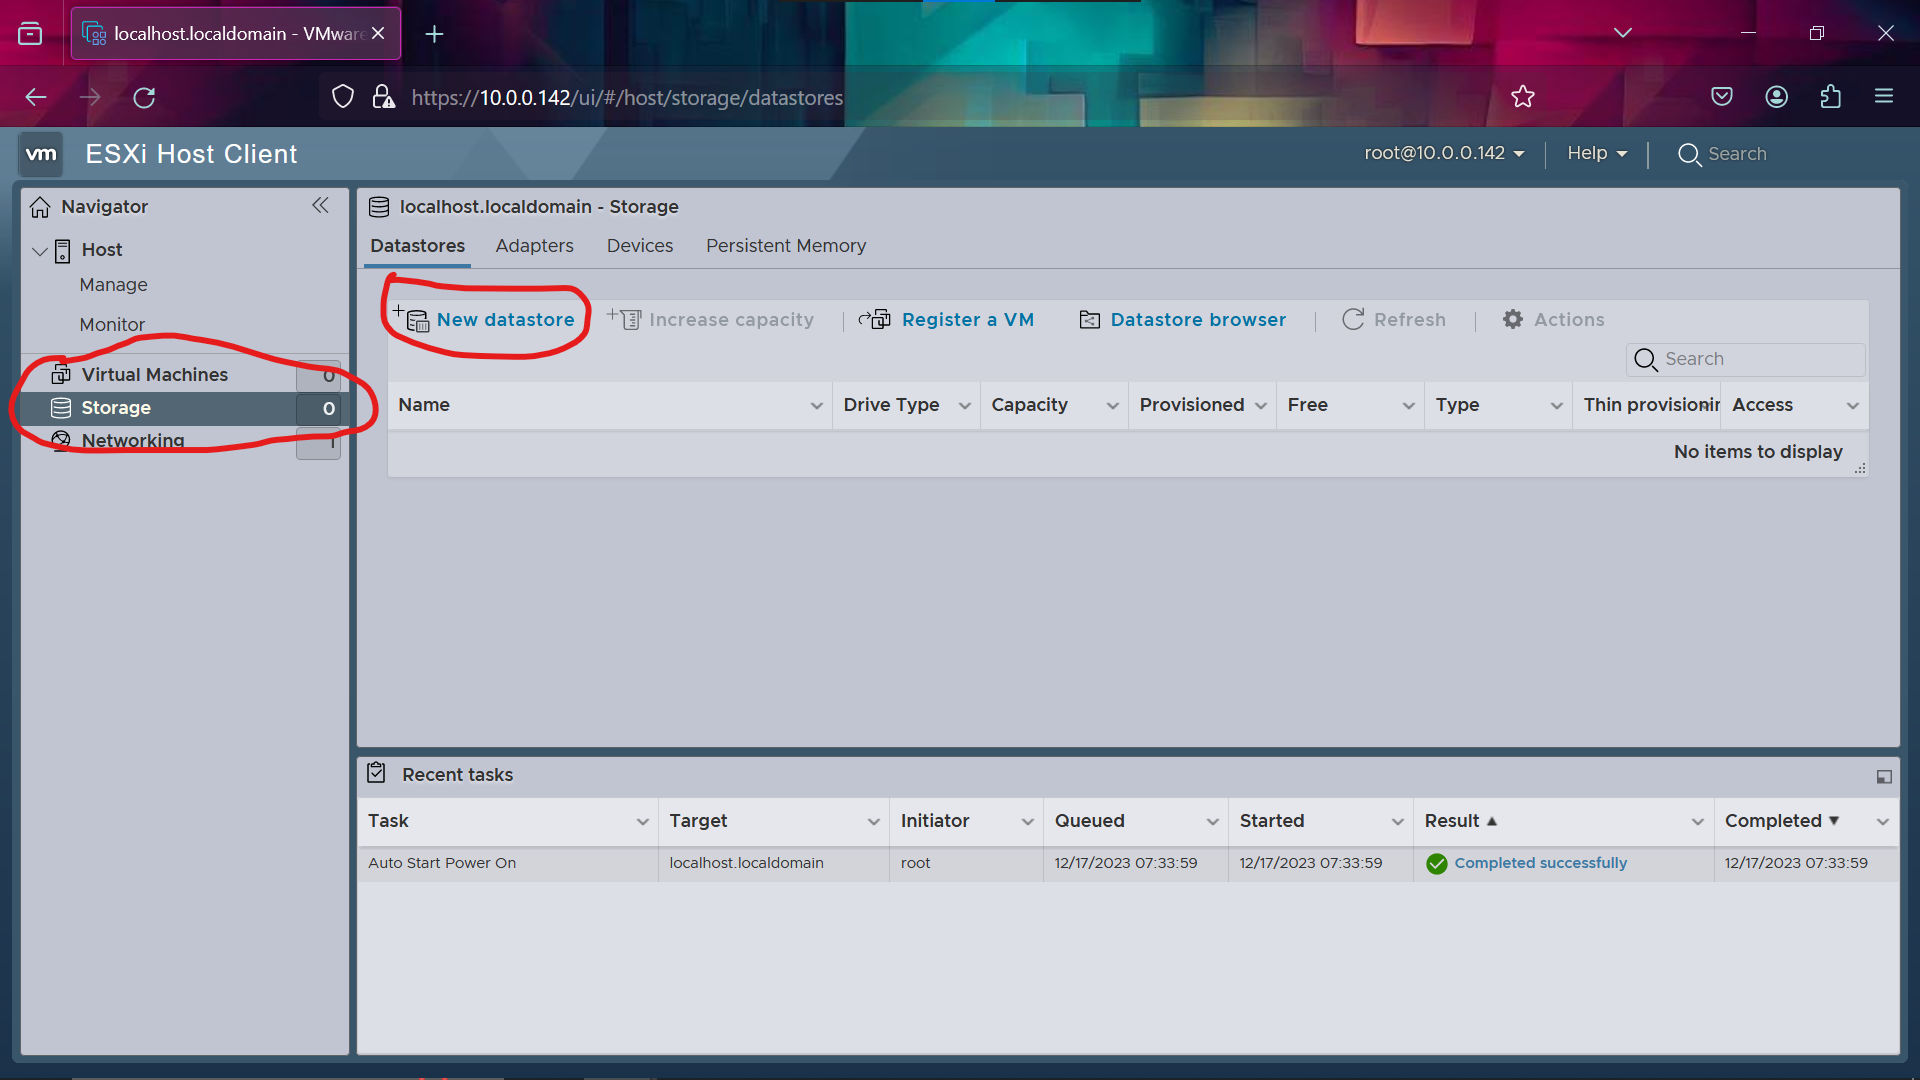This screenshot has height=1080, width=1920.
Task: Click the green success checkmark icon
Action: click(x=1437, y=864)
